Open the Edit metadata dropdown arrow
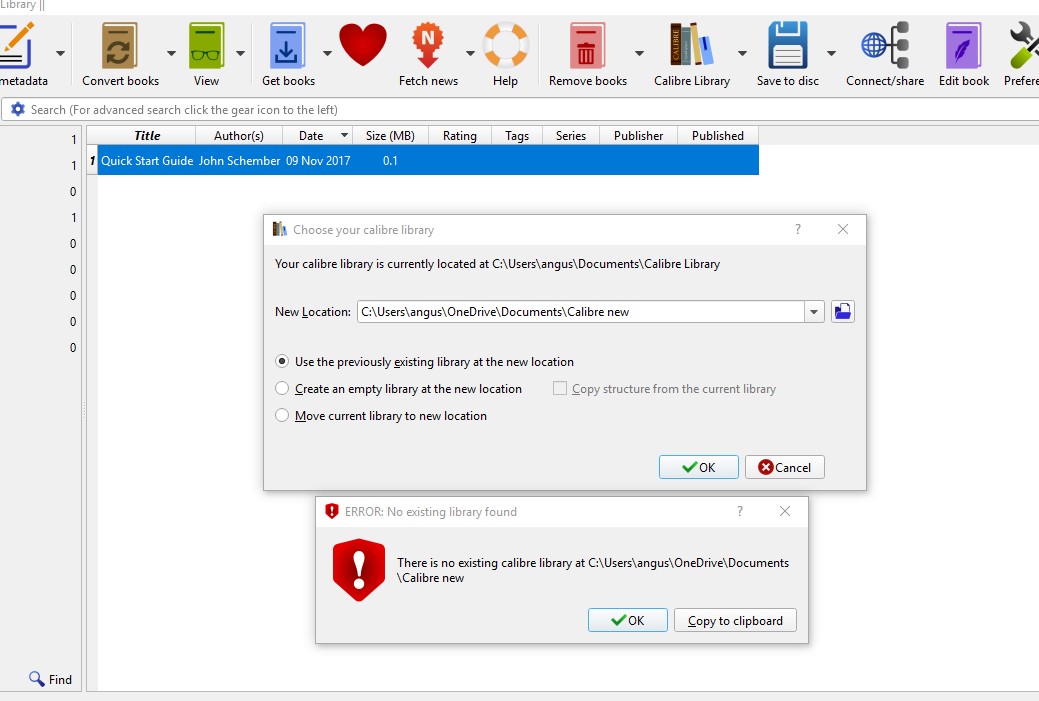The height and width of the screenshot is (701, 1039). tap(60, 53)
